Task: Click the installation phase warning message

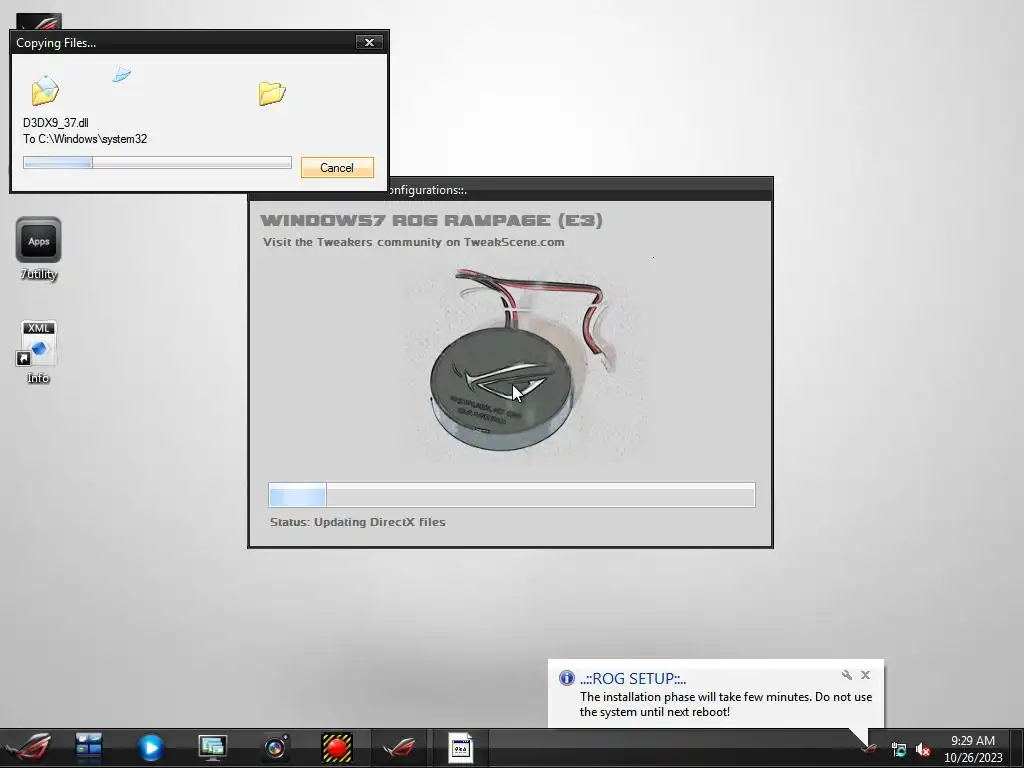Action: tap(726, 704)
